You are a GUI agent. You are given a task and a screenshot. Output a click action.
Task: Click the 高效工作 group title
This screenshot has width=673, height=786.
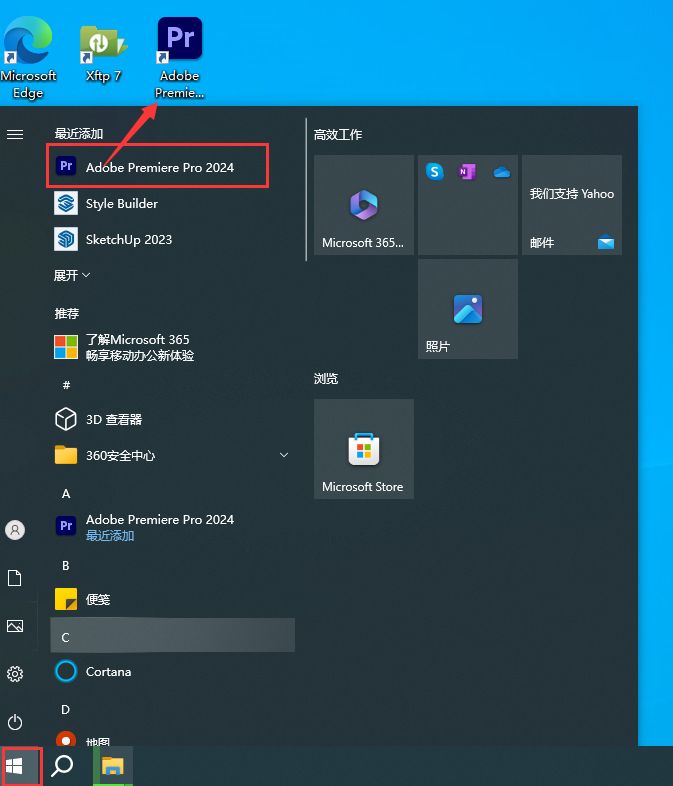[338, 134]
